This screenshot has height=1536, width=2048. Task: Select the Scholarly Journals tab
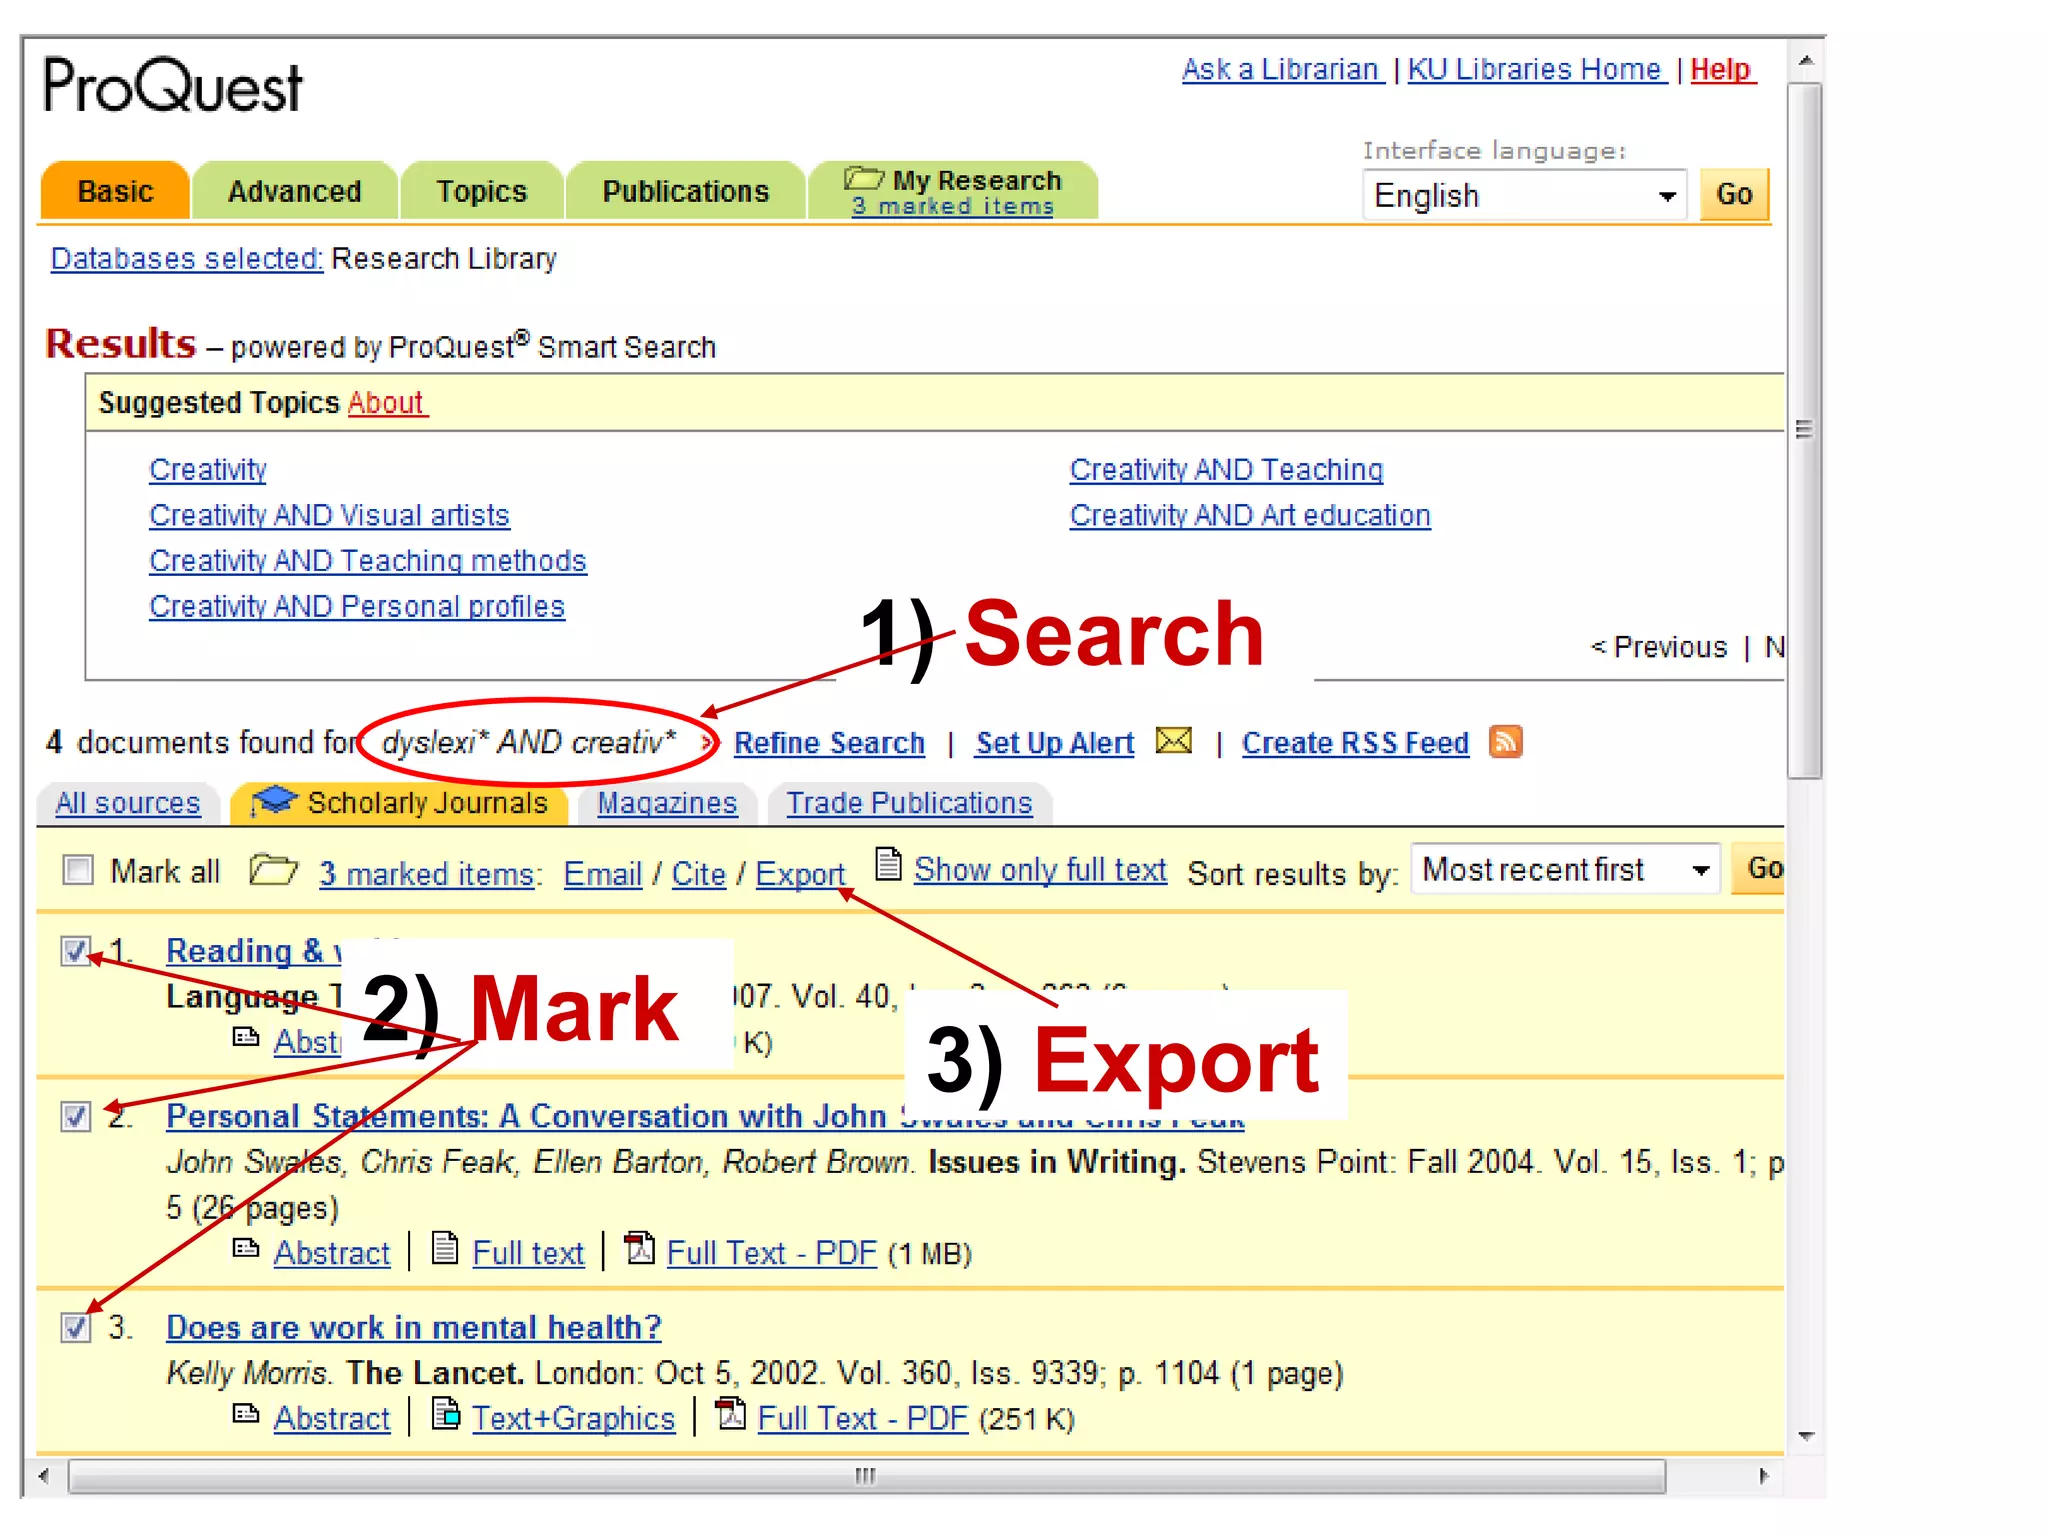point(399,803)
